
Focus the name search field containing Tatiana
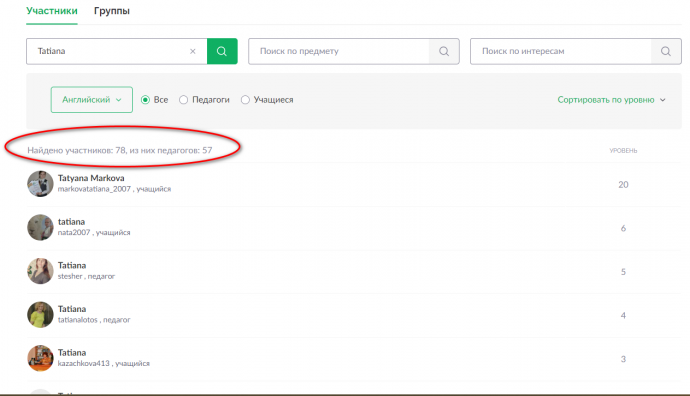click(x=117, y=51)
